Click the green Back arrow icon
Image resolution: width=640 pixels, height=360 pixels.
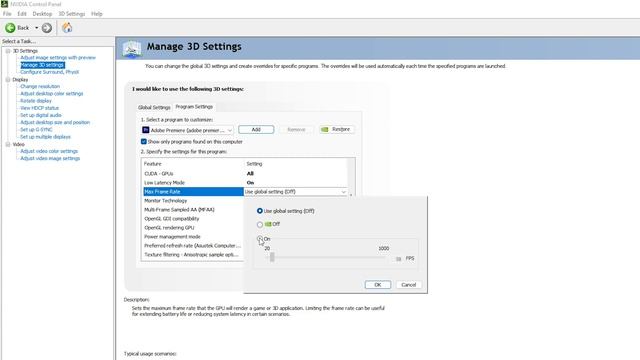(x=10, y=28)
